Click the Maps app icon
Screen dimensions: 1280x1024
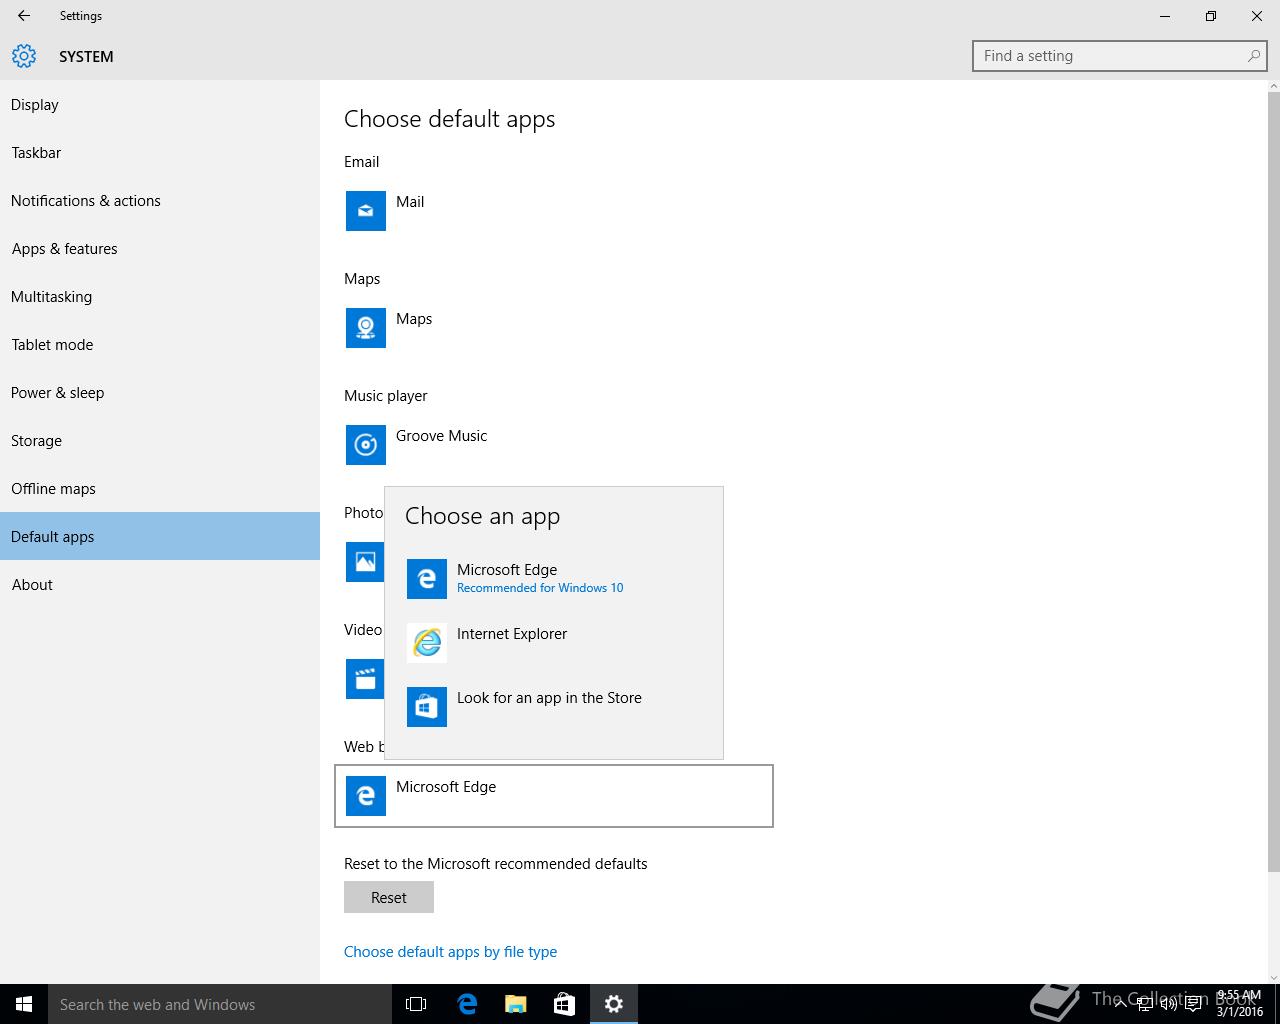point(365,328)
